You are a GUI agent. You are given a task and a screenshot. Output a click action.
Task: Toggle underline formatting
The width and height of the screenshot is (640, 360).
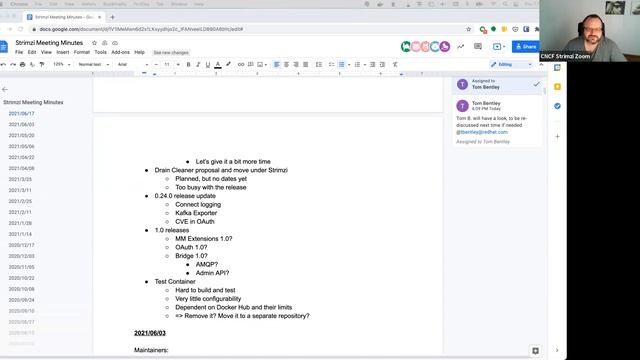click(x=208, y=64)
